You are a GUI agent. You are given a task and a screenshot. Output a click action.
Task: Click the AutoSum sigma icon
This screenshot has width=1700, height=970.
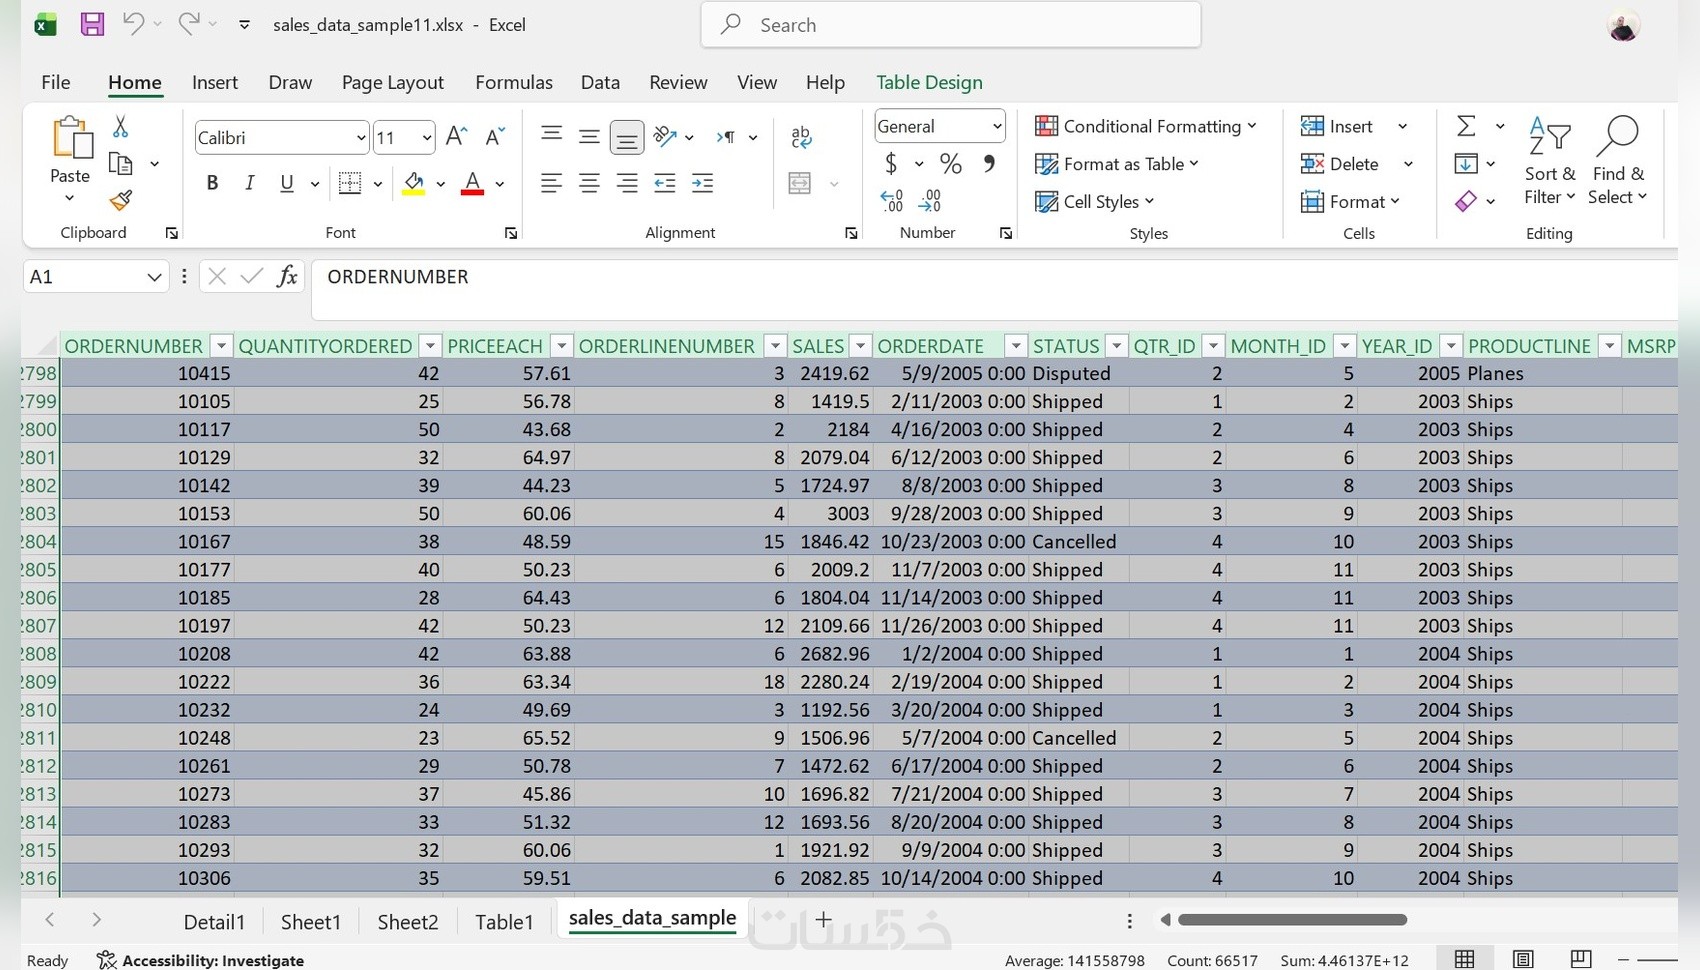click(x=1466, y=126)
